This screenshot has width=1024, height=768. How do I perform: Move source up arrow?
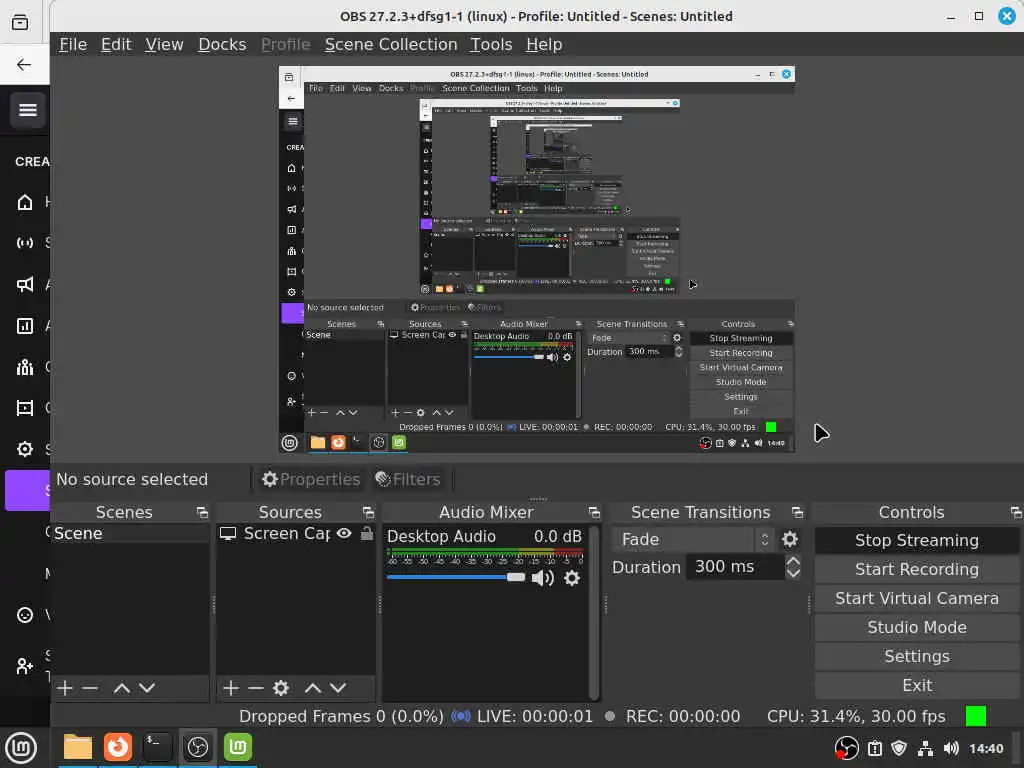313,688
